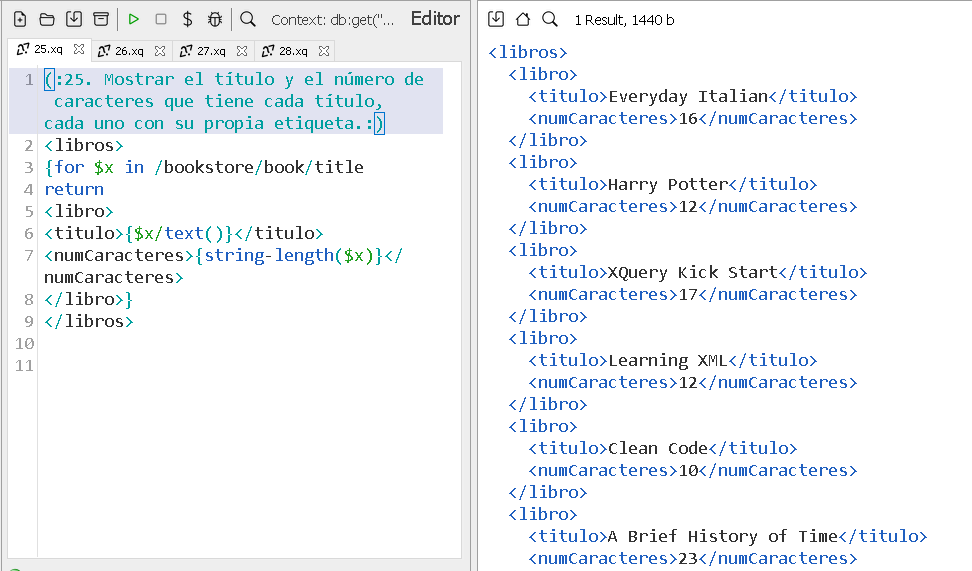The height and width of the screenshot is (571, 972).
Task: Go home in the result panel
Action: pyautogui.click(x=523, y=19)
